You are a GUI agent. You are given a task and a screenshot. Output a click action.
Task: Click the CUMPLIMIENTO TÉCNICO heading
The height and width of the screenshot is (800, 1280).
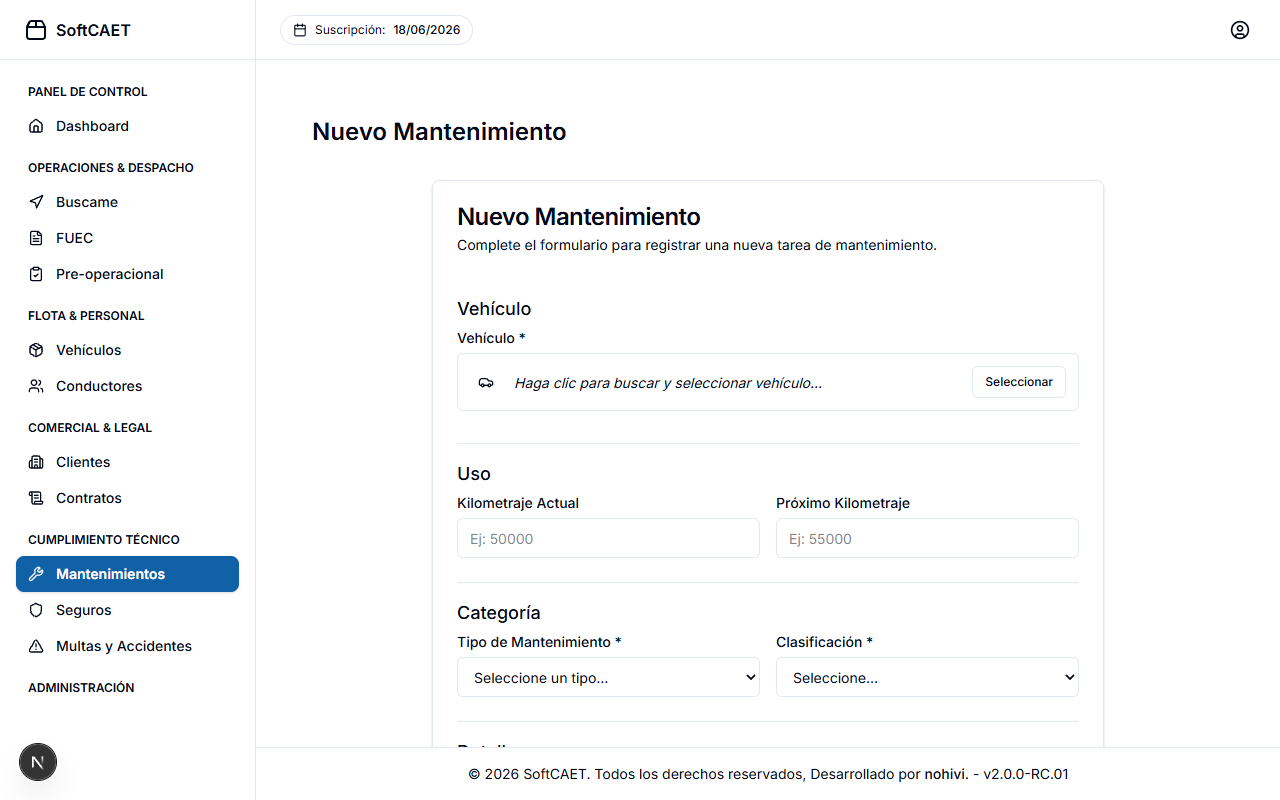tap(104, 540)
